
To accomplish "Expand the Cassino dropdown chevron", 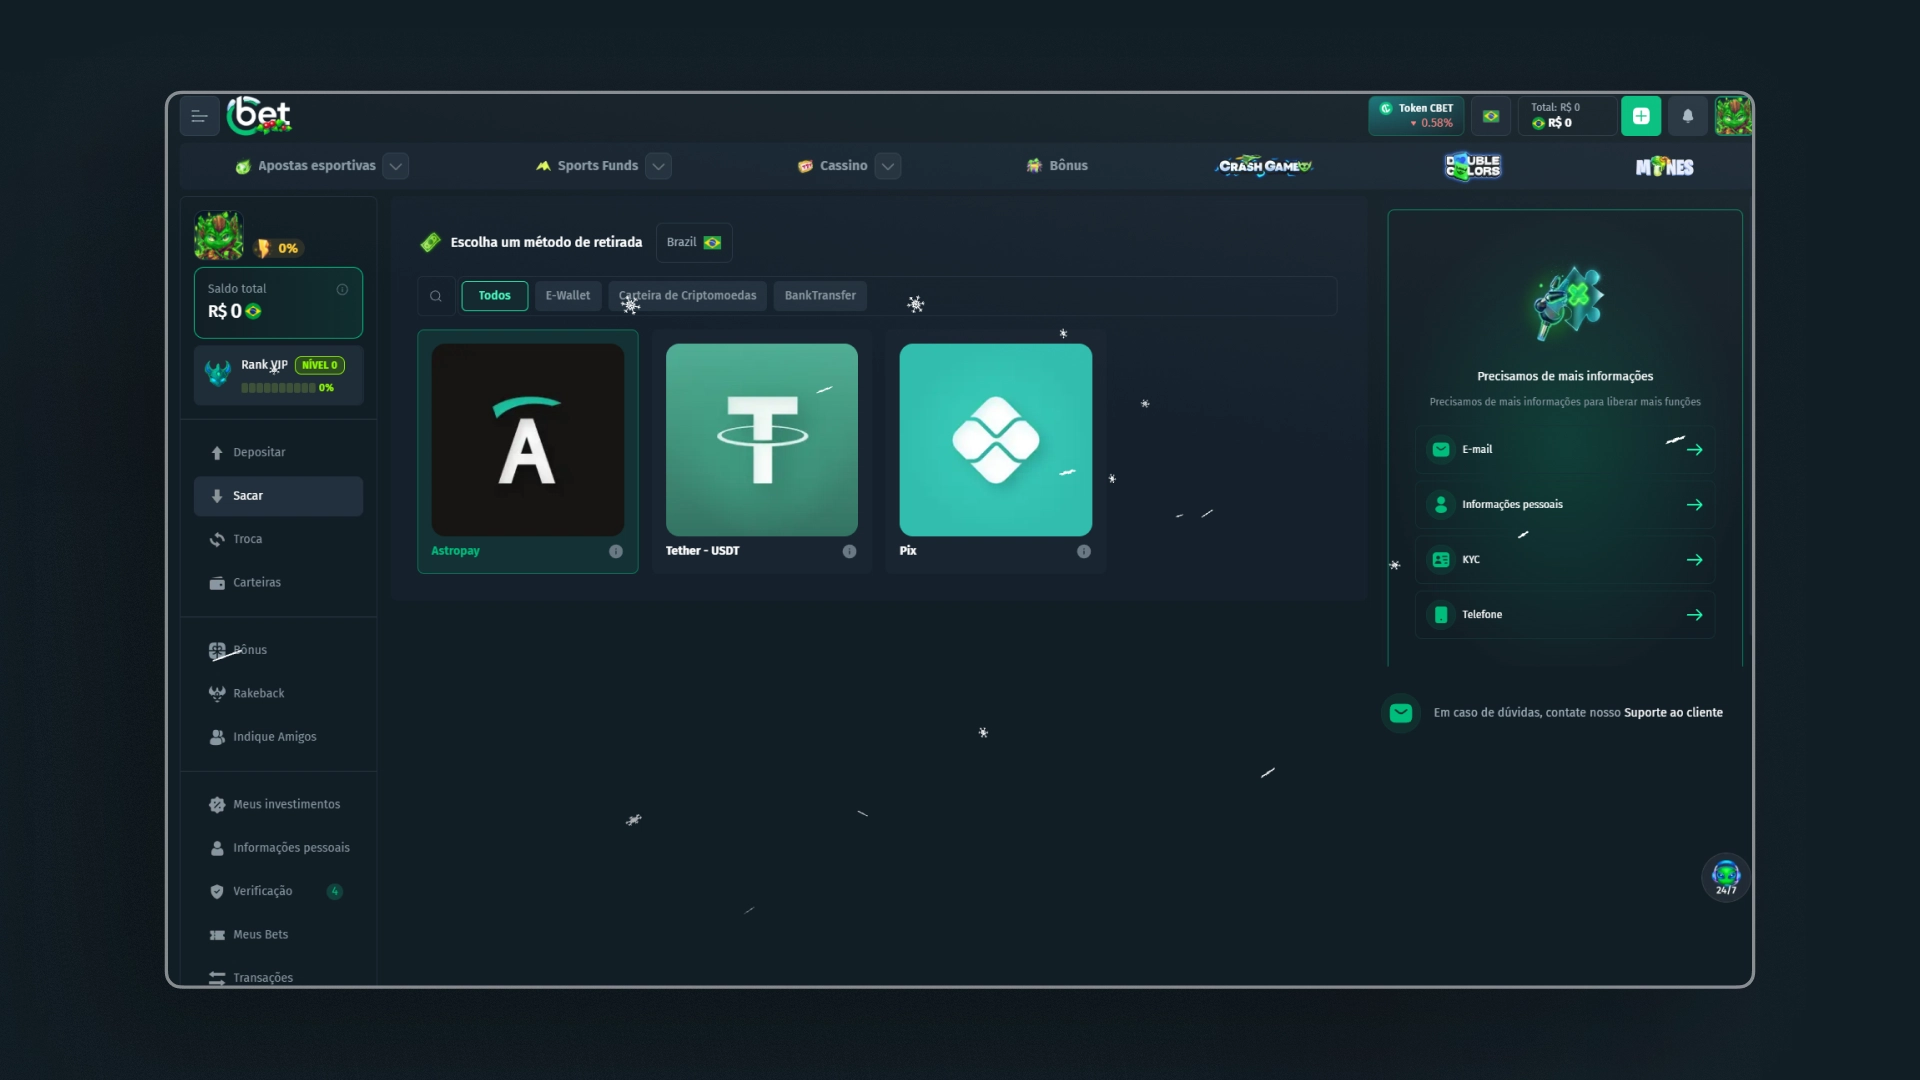I will pyautogui.click(x=887, y=166).
